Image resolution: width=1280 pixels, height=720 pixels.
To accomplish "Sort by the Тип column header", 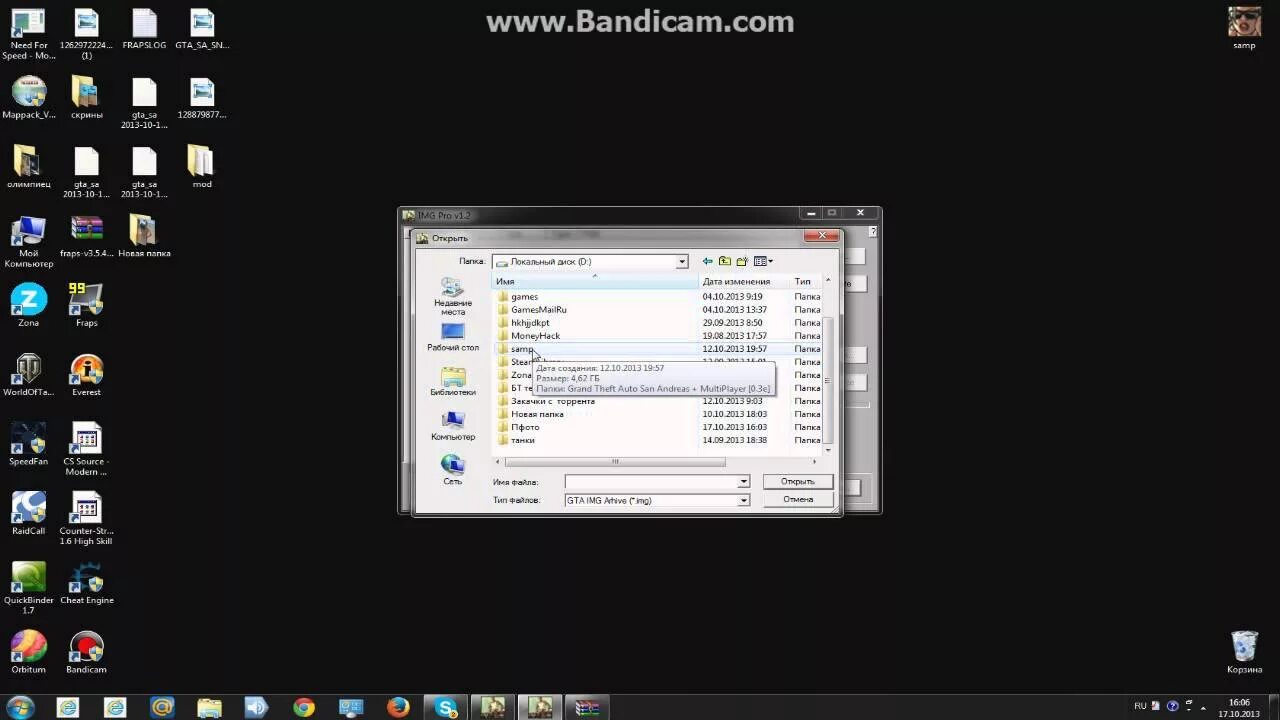I will click(806, 282).
